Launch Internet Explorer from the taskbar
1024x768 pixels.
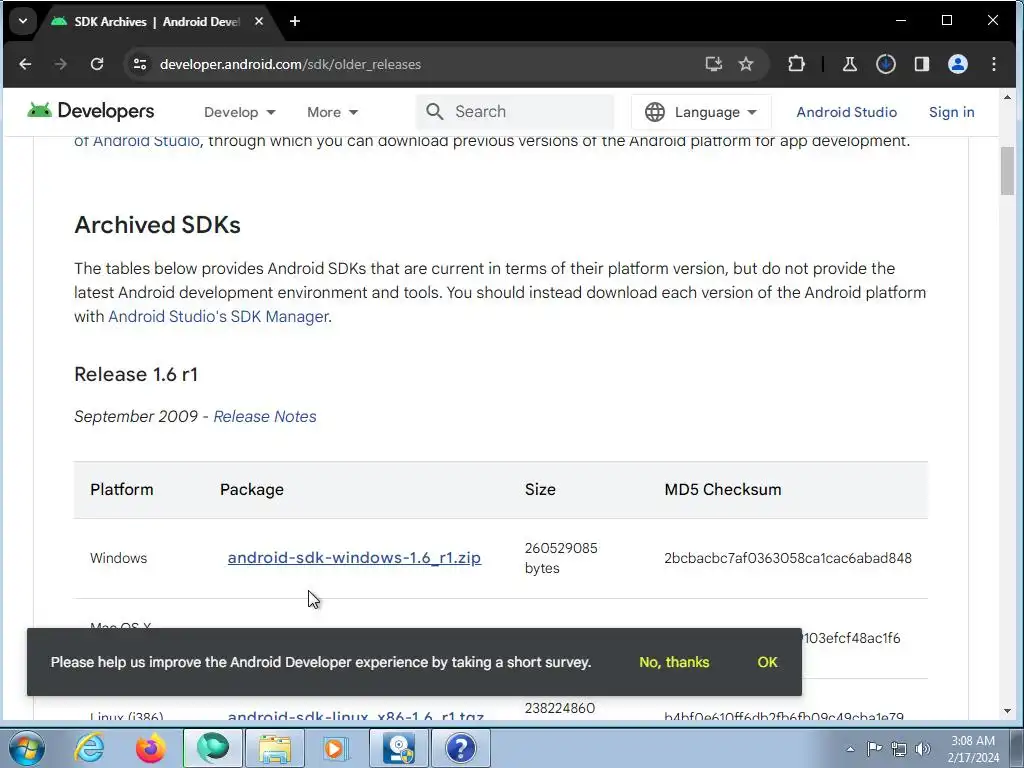89,748
